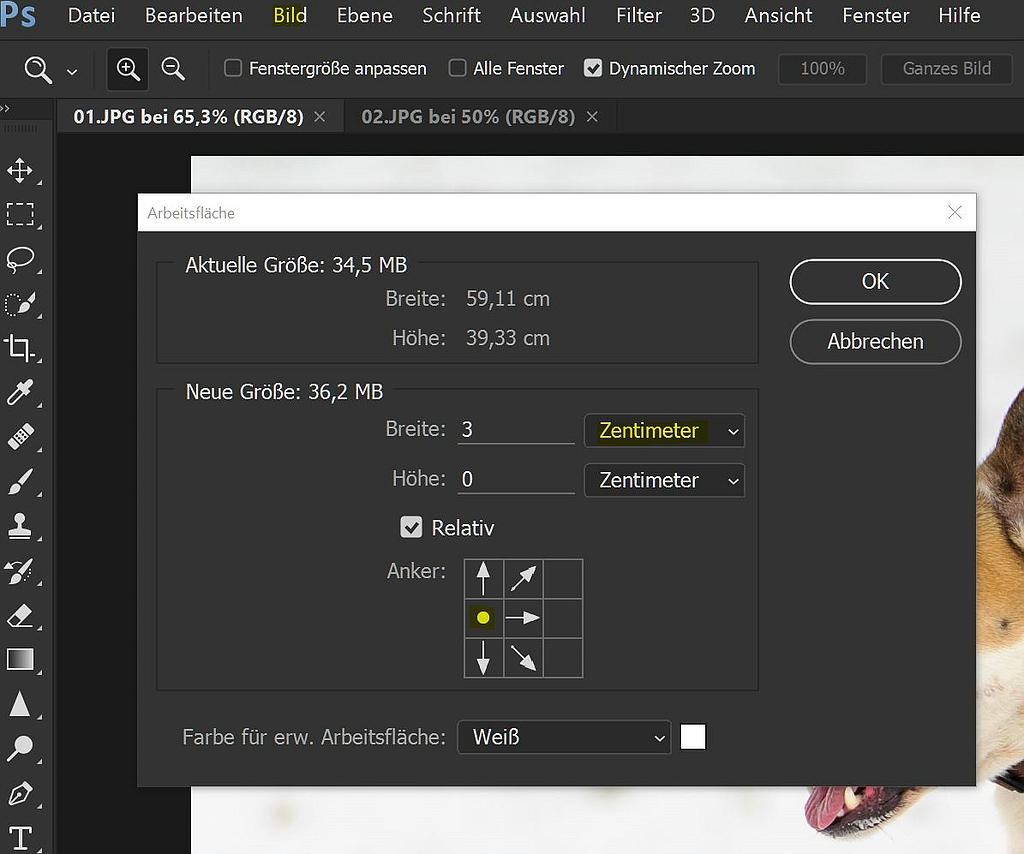Expand the collapsed toolbar double arrows
Screen dimensions: 1024x854
click(x=5, y=108)
